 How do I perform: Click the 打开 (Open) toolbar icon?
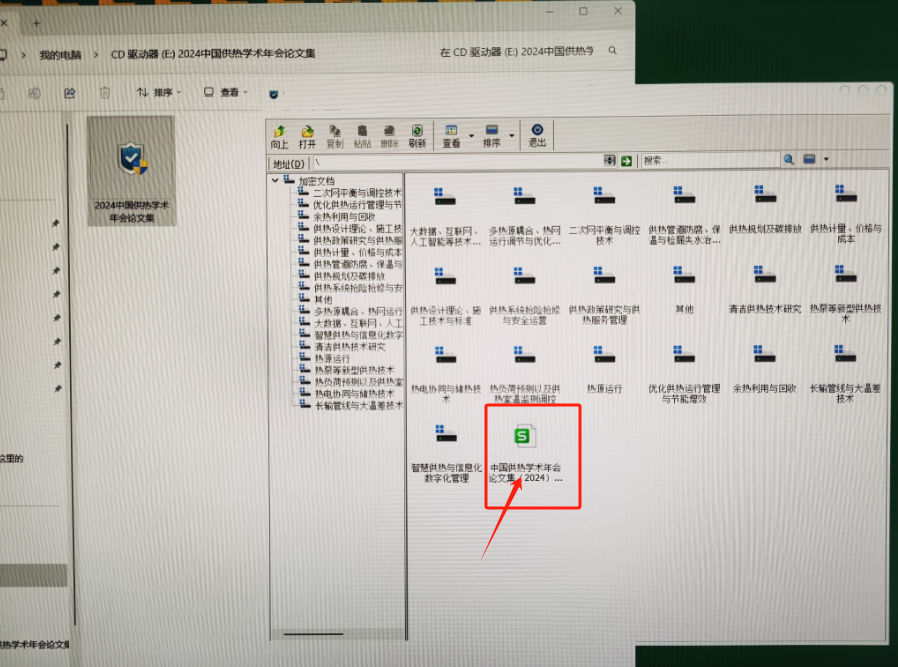(307, 135)
